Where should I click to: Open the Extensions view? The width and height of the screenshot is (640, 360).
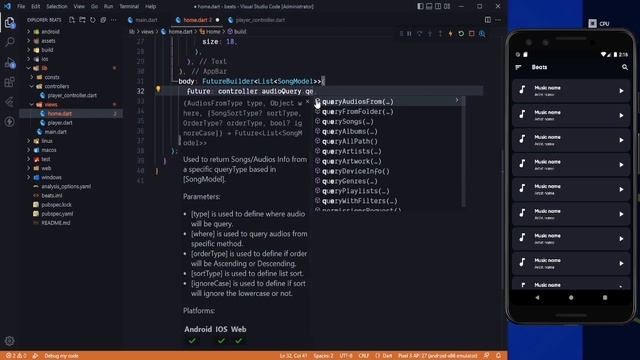point(9,82)
